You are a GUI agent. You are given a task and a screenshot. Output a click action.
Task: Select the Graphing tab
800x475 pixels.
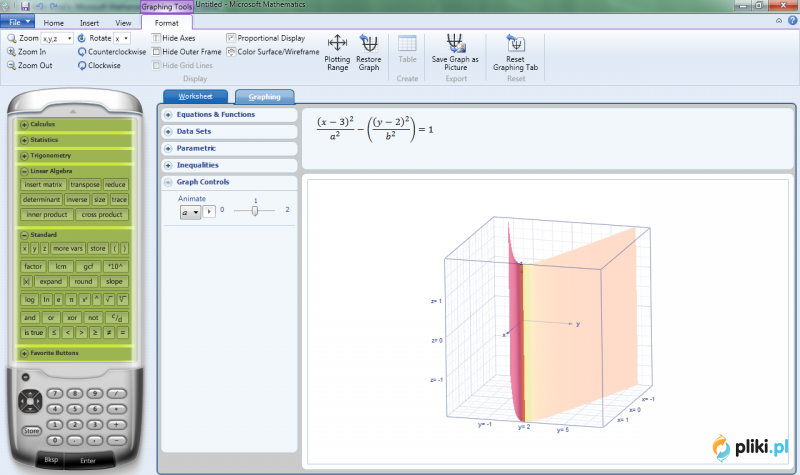tap(264, 96)
